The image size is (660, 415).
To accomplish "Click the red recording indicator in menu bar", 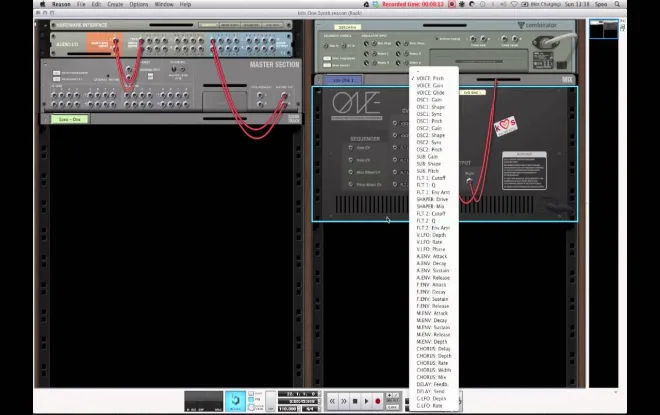I will pyautogui.click(x=452, y=4).
